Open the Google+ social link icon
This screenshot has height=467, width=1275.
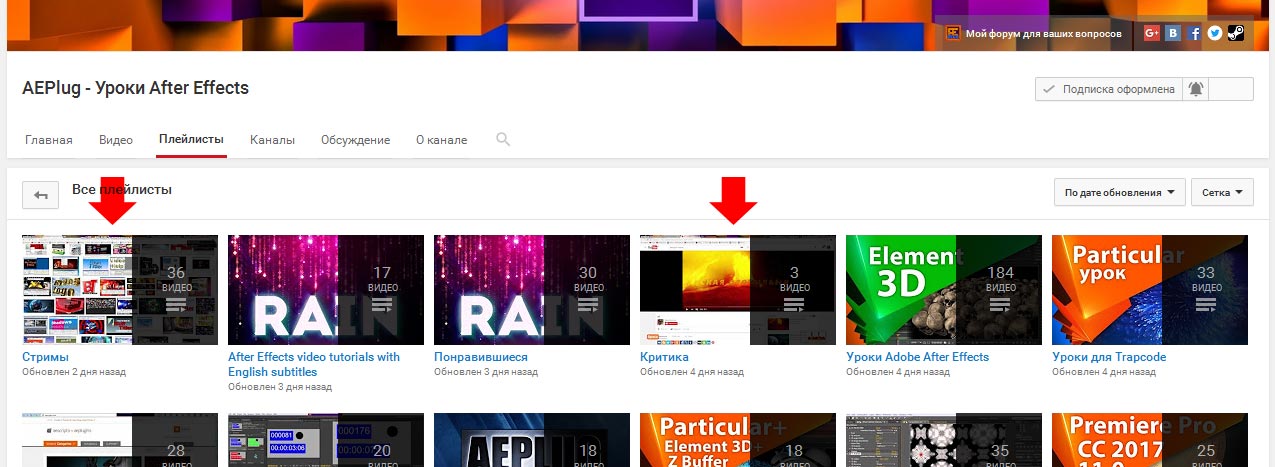click(x=1152, y=33)
